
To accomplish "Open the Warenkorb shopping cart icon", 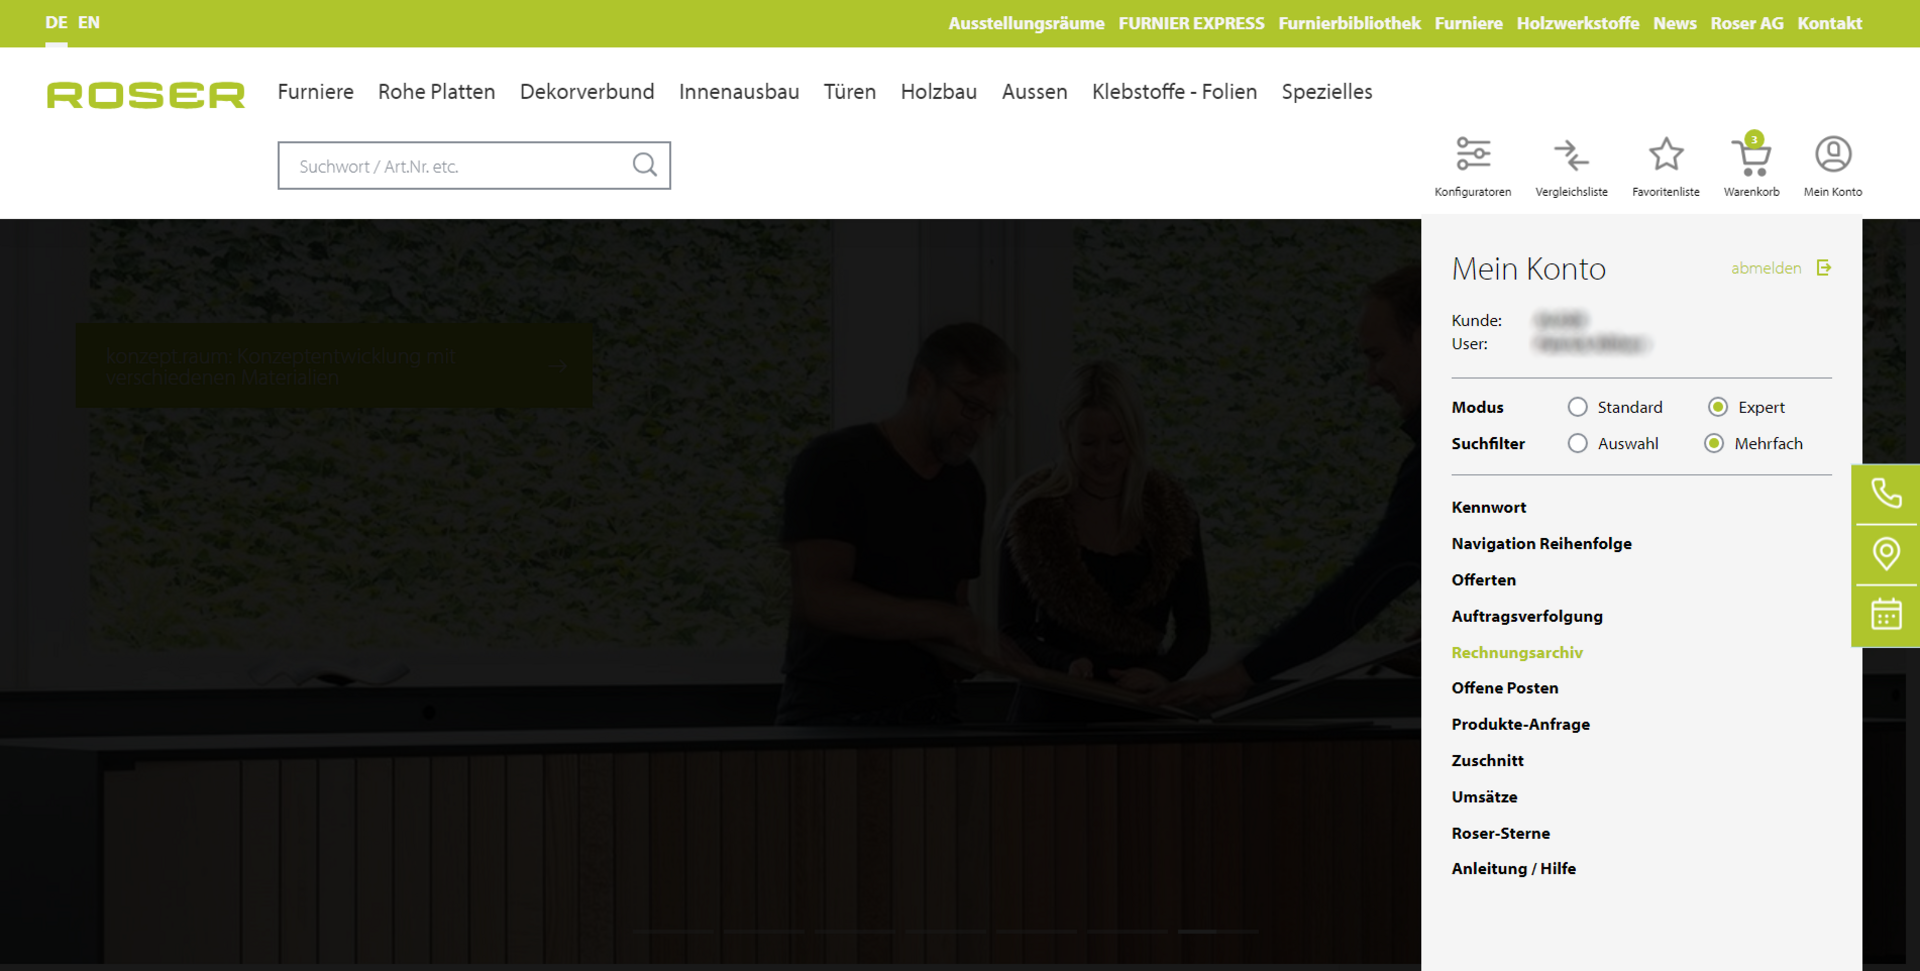I will tap(1751, 155).
